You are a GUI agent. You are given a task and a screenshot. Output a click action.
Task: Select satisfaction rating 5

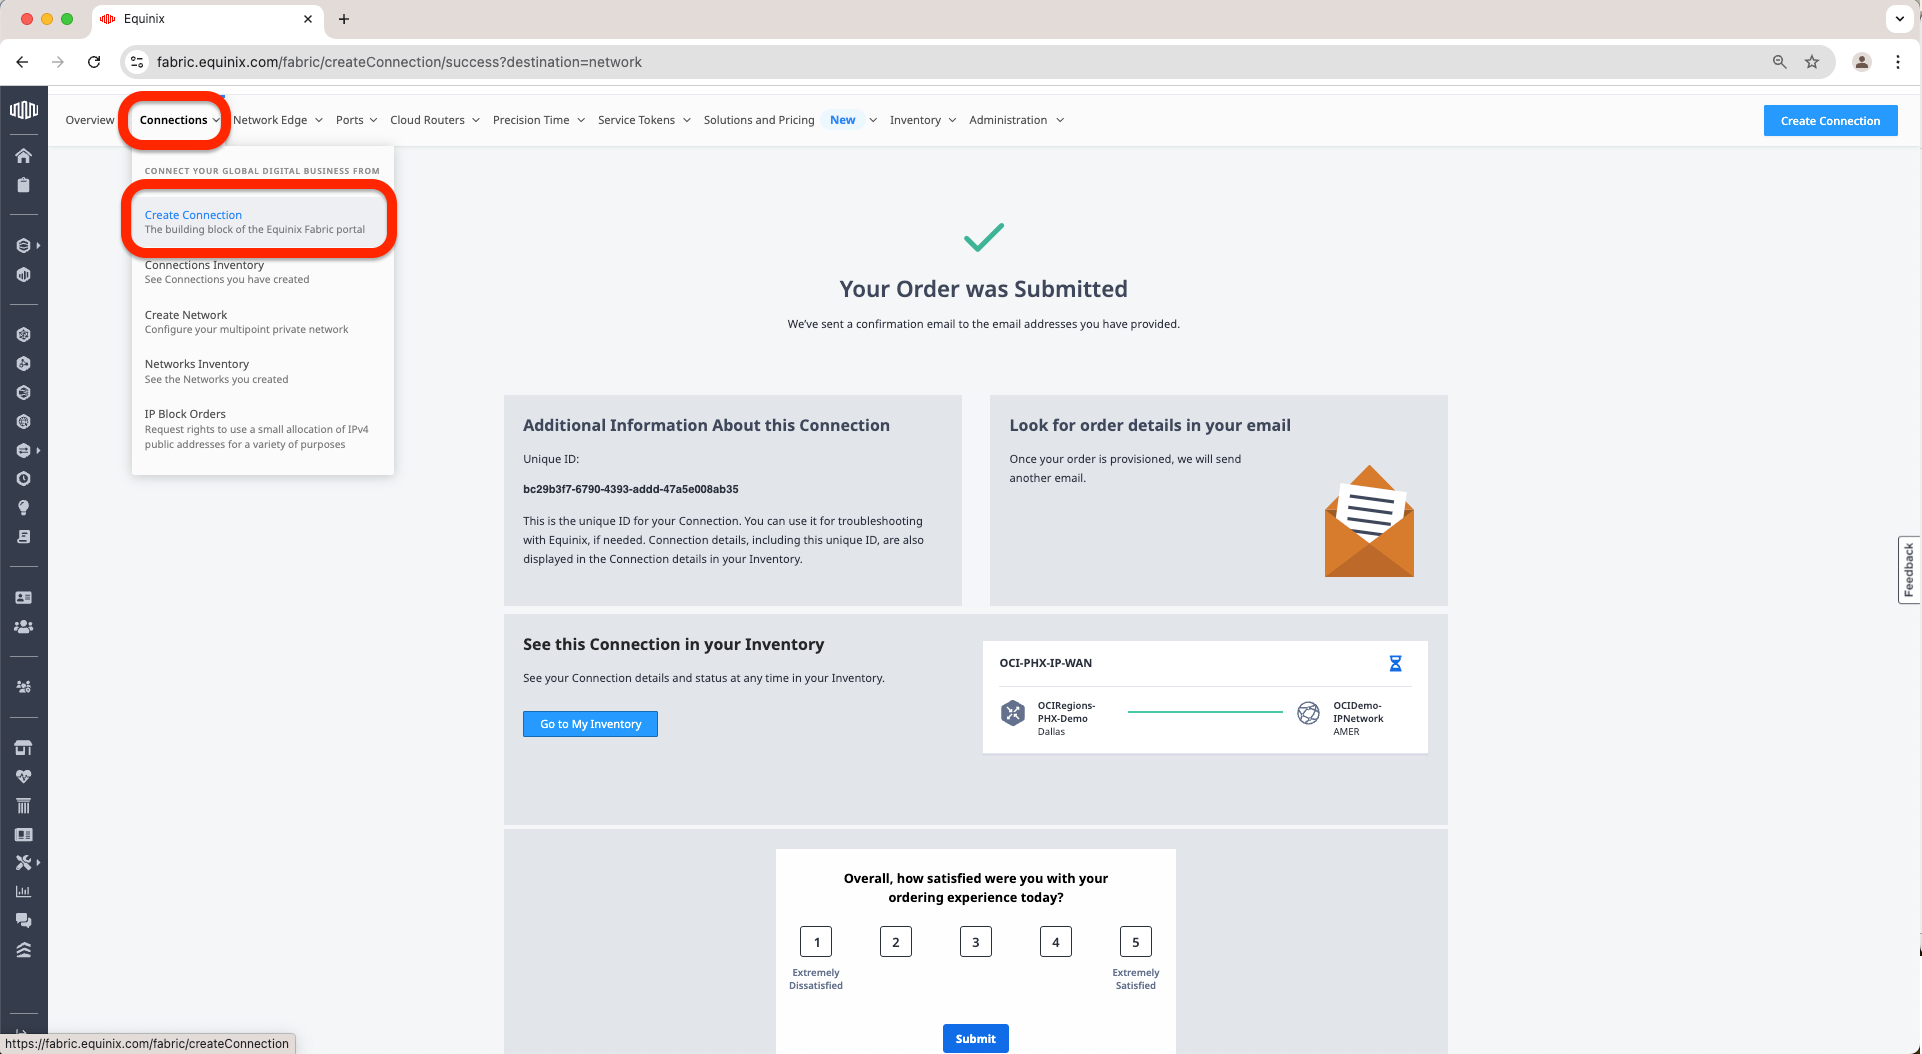pyautogui.click(x=1136, y=942)
